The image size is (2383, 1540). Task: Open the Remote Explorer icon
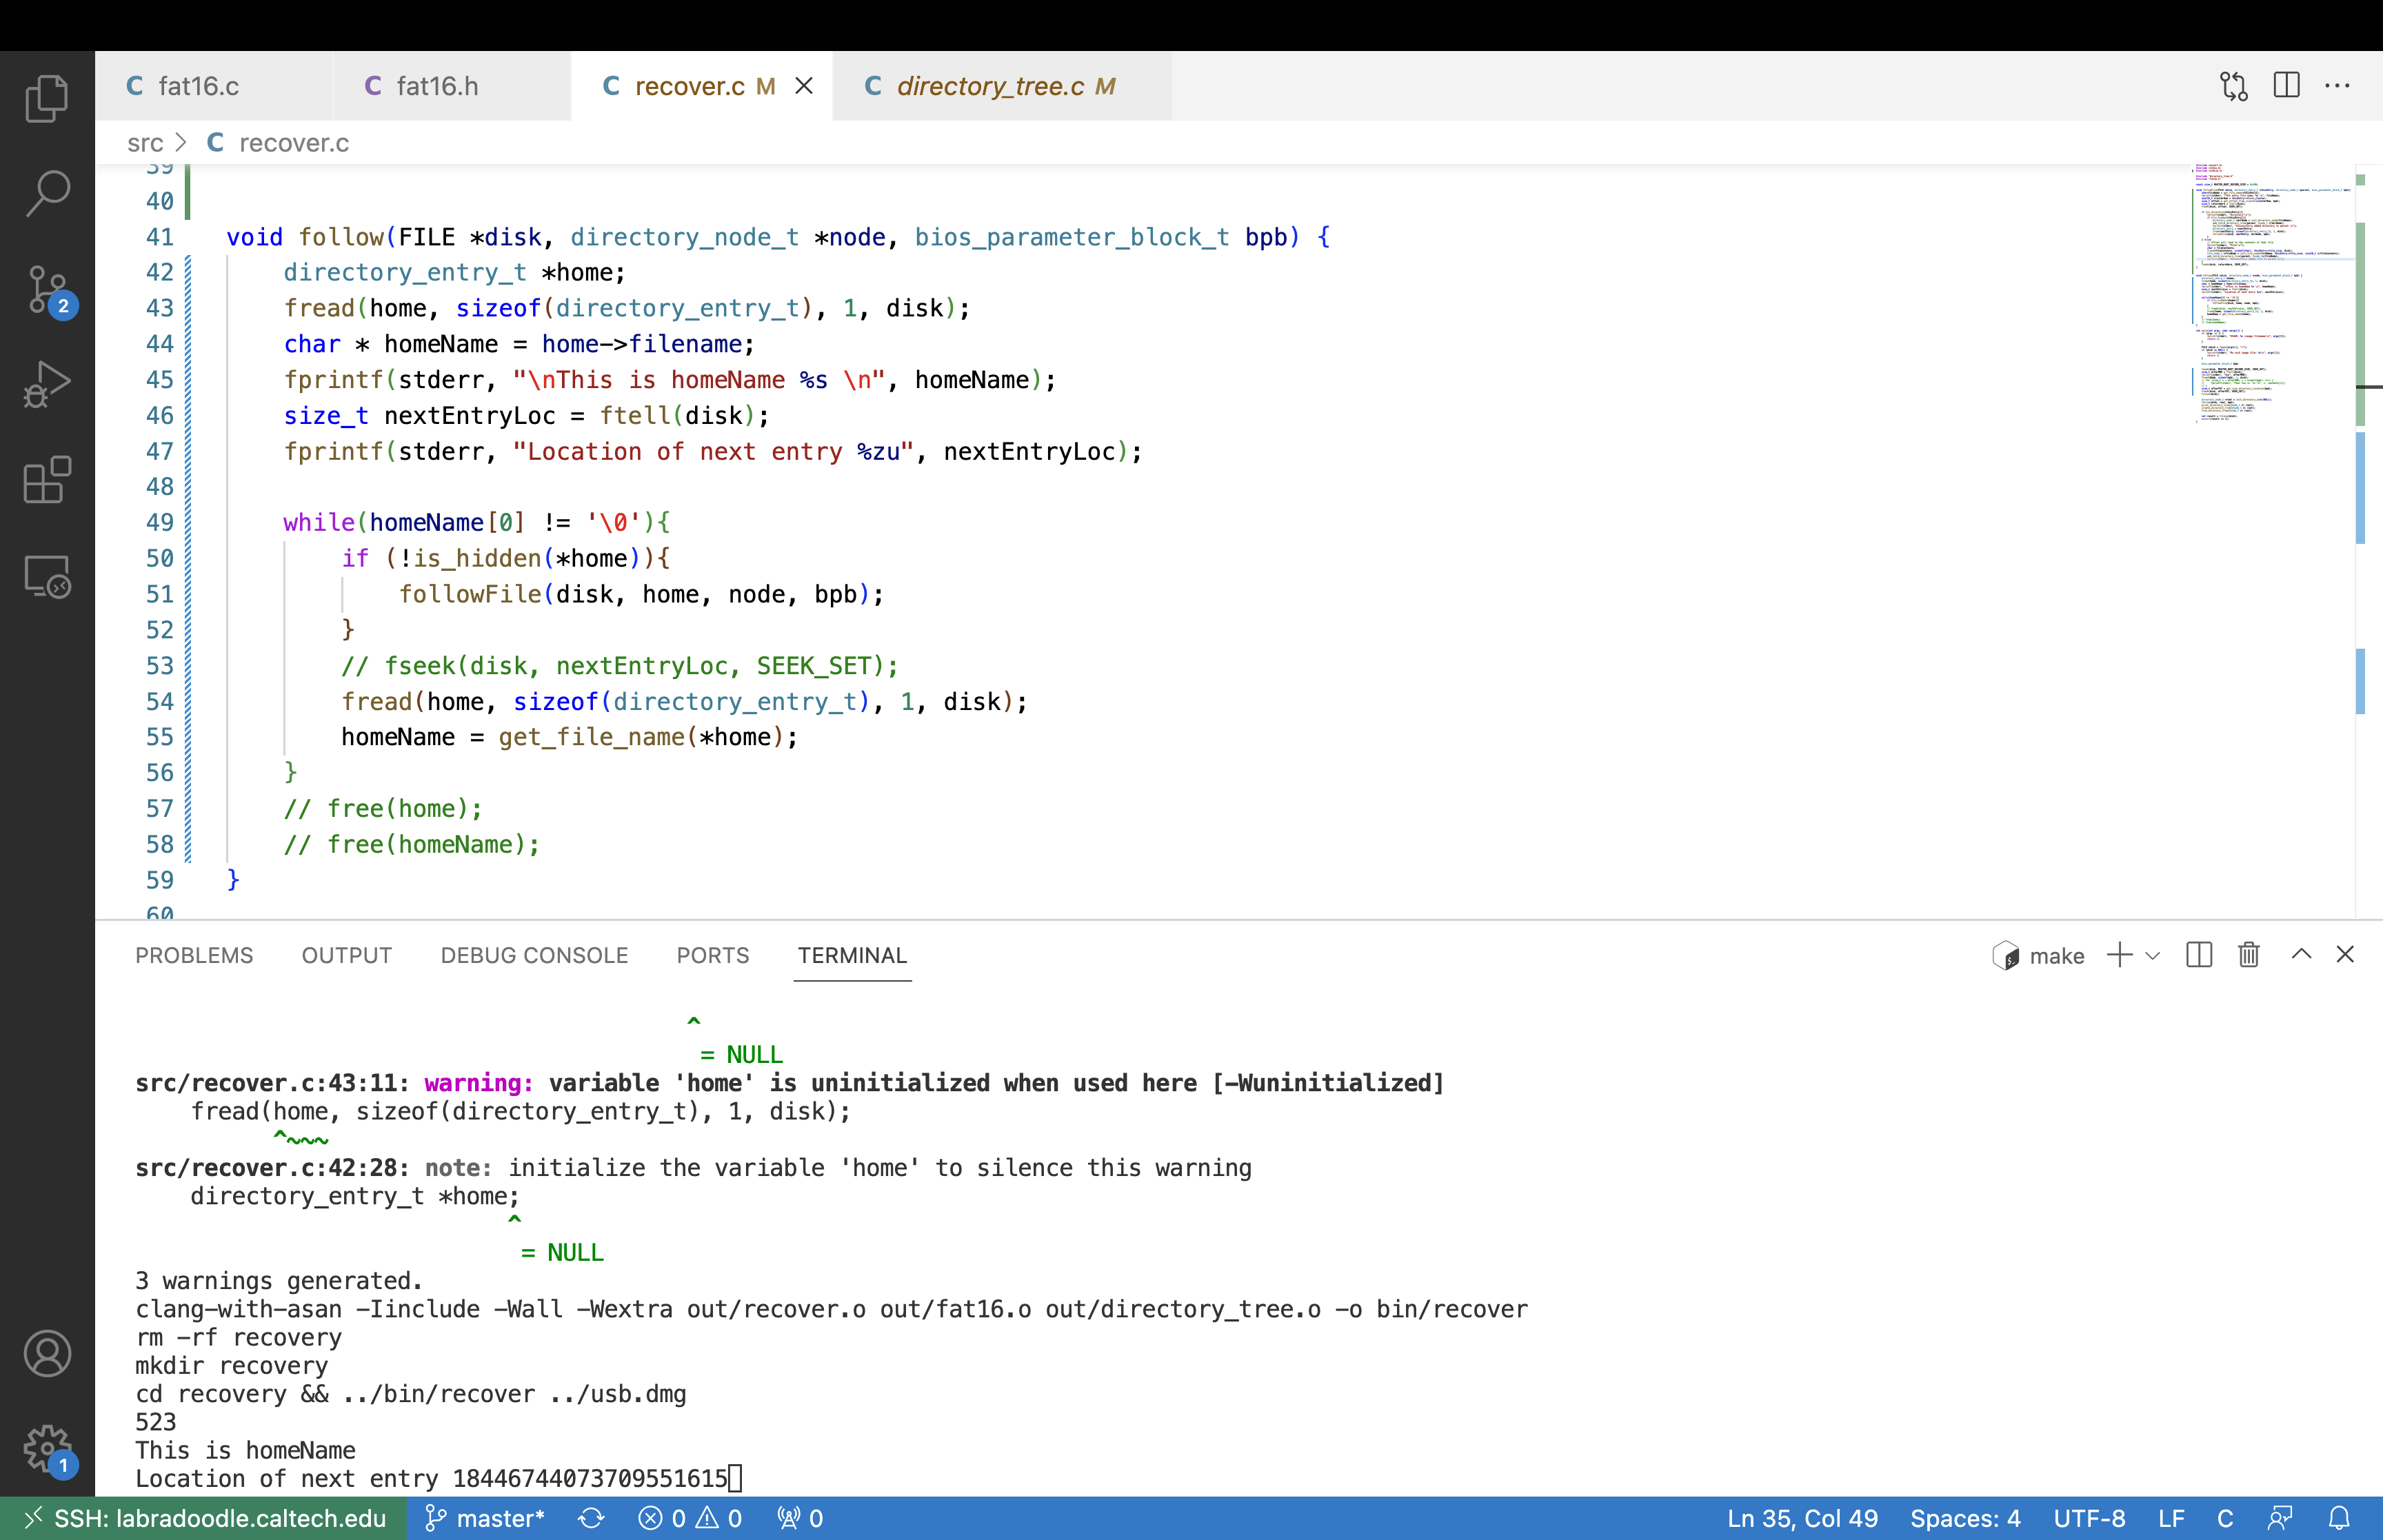pyautogui.click(x=47, y=577)
